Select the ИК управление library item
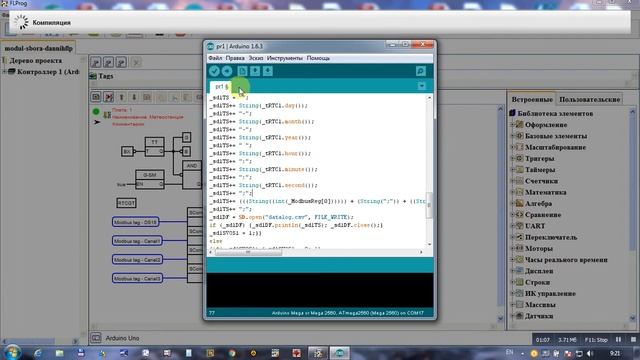Screen dimensions: 640x360 (x=550, y=293)
